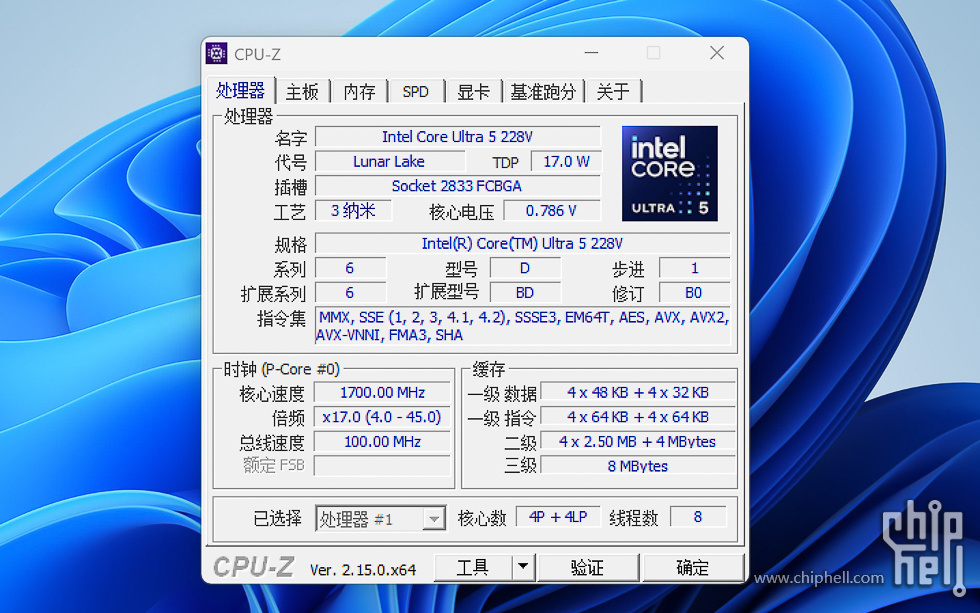Switch to the 关于 tab
This screenshot has height=613, width=980.
(612, 92)
